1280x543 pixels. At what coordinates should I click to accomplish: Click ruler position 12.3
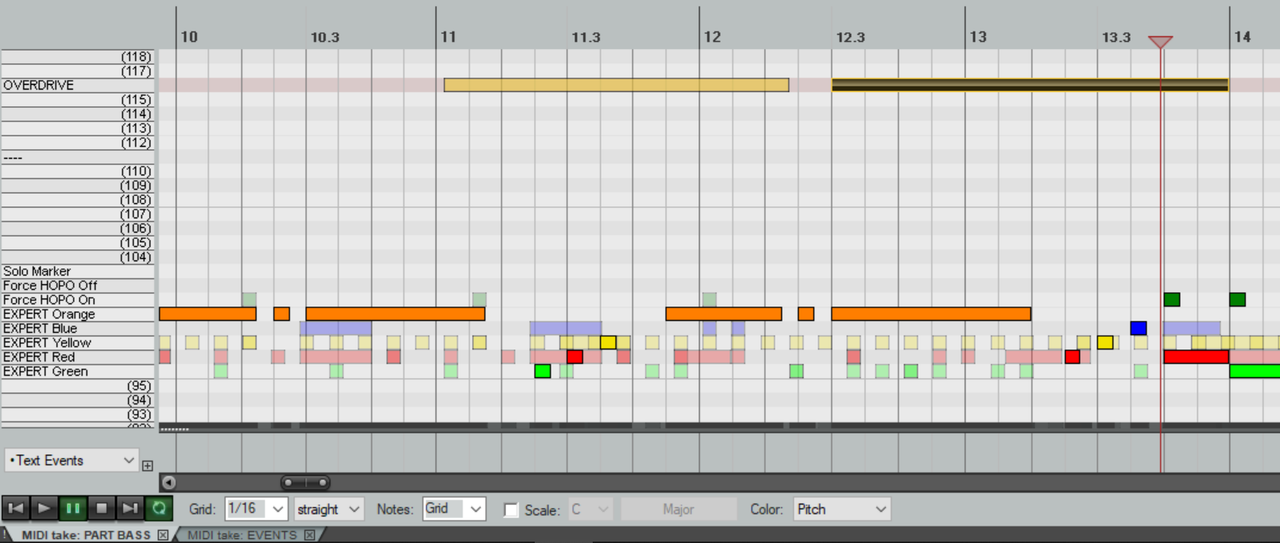[x=850, y=37]
